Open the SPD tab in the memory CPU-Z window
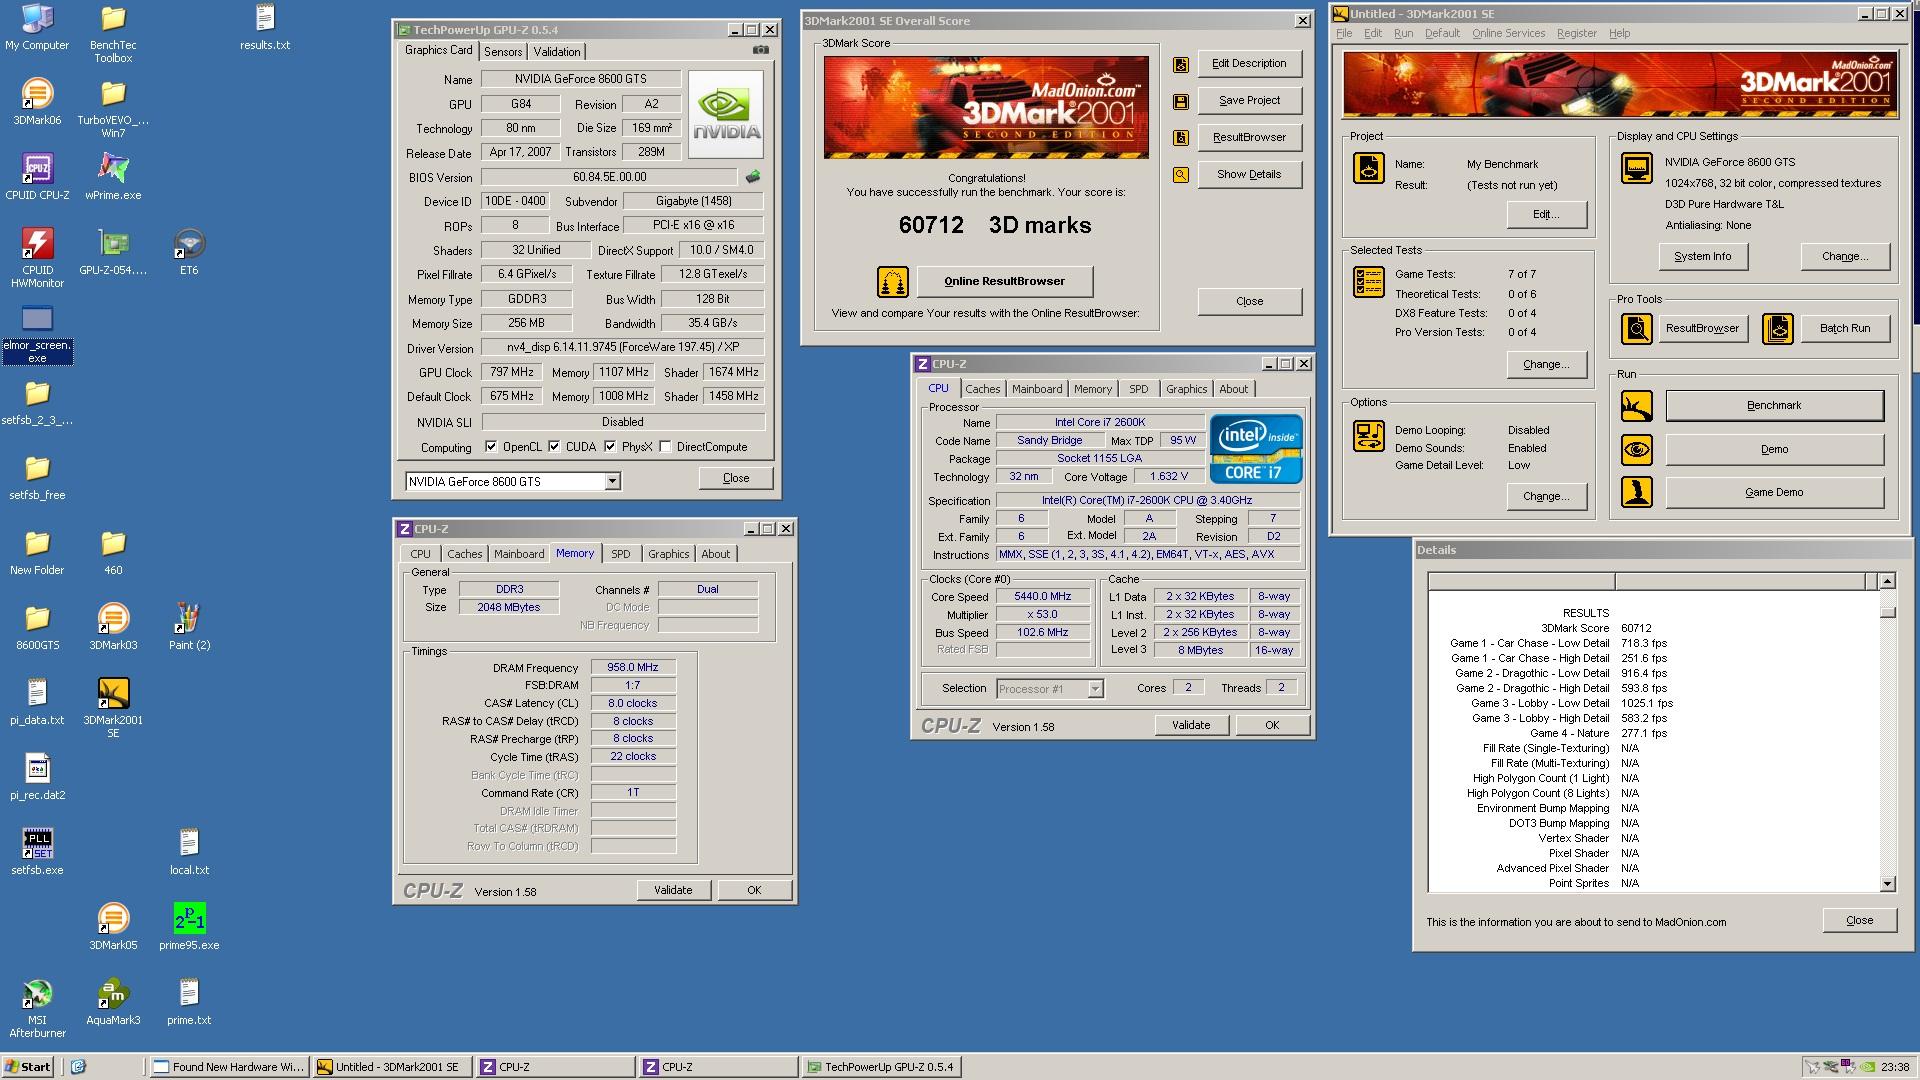The height and width of the screenshot is (1080, 1920). click(x=621, y=554)
